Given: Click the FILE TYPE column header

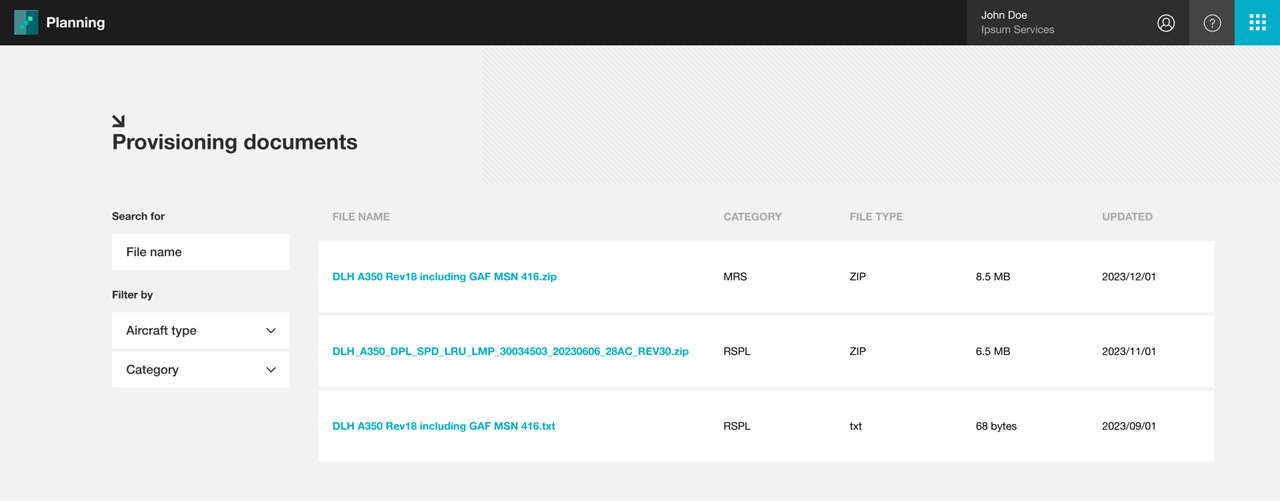Looking at the screenshot, I should (x=876, y=216).
